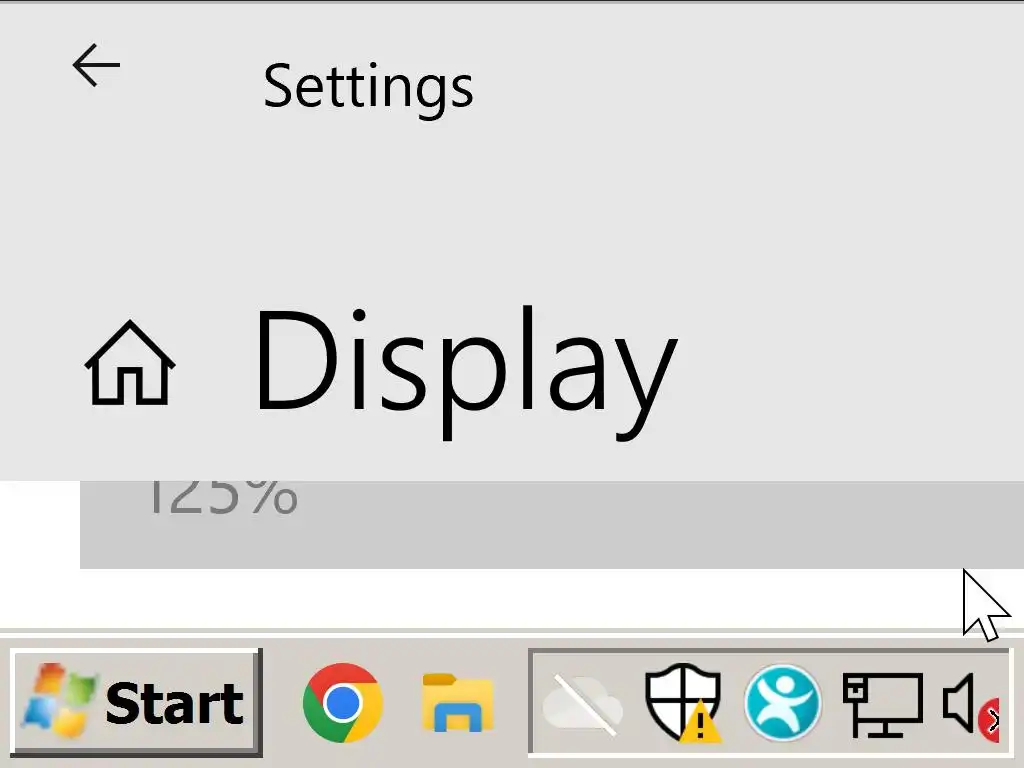The height and width of the screenshot is (768, 1024).
Task: Open Windows Security shield tray icon
Action: [x=683, y=703]
